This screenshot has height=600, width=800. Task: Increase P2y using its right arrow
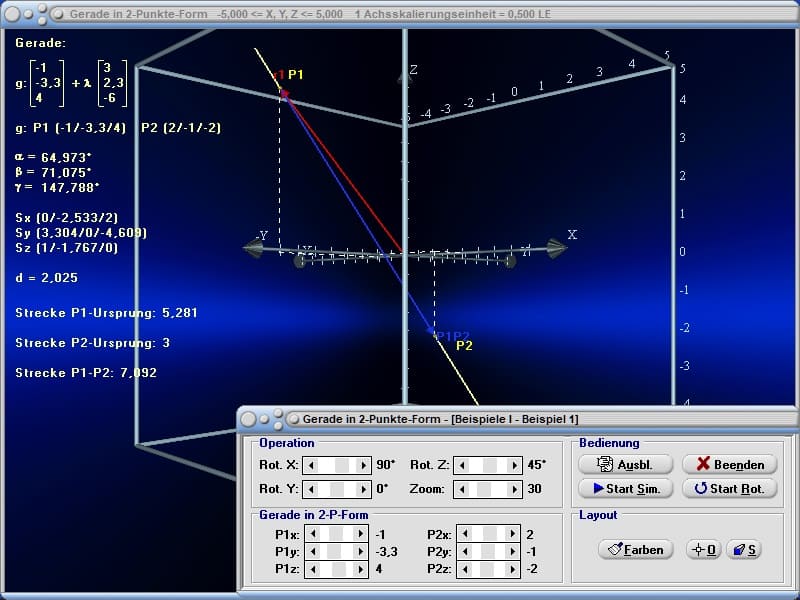click(x=513, y=552)
